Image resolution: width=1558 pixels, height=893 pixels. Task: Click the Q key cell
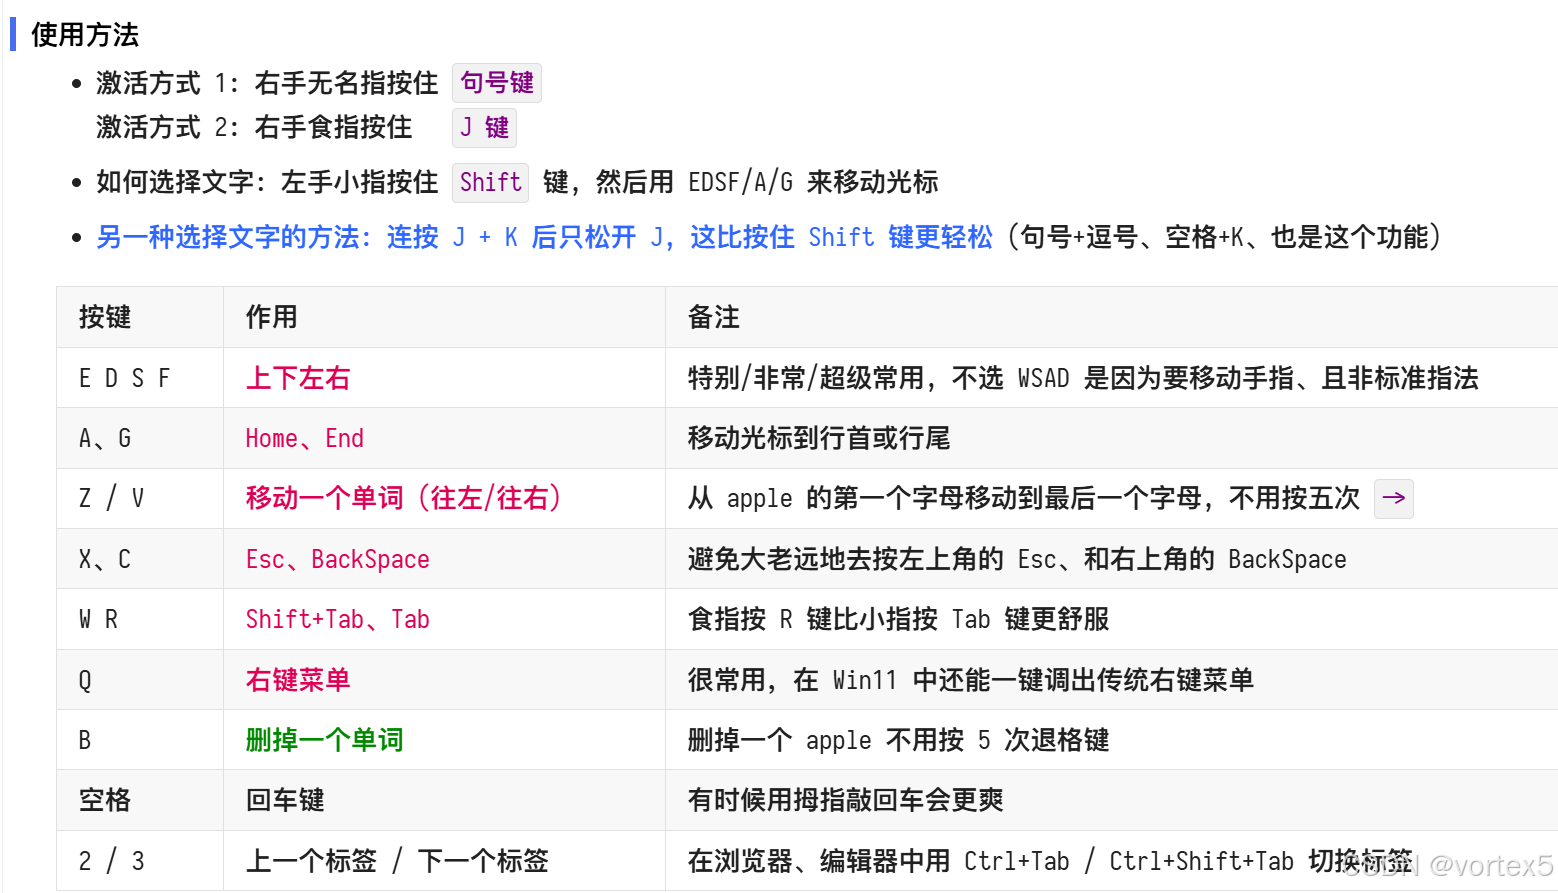(x=140, y=680)
